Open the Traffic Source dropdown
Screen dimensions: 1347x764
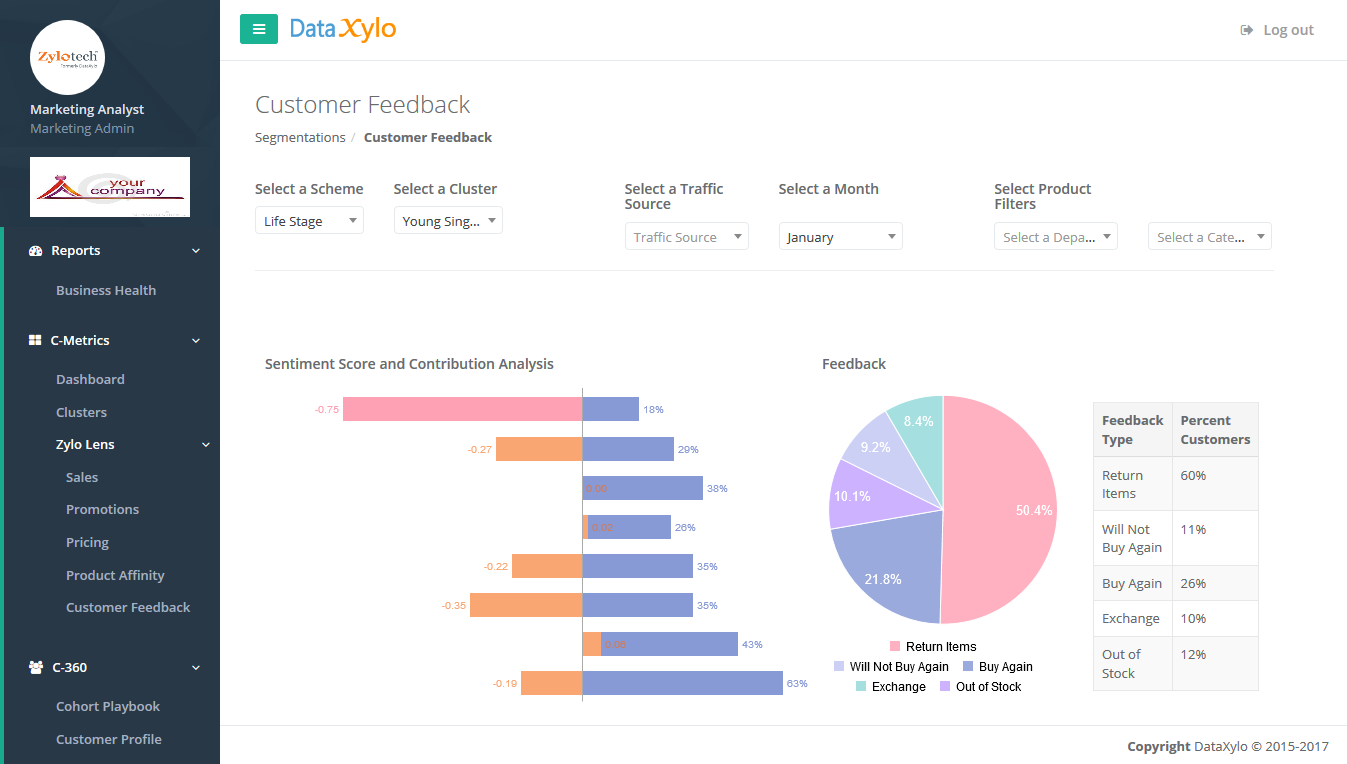(x=686, y=237)
